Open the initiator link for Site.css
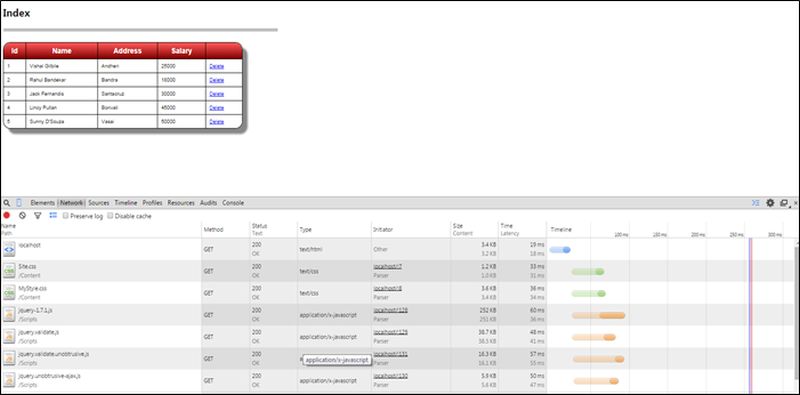This screenshot has width=800, height=395. point(387,266)
